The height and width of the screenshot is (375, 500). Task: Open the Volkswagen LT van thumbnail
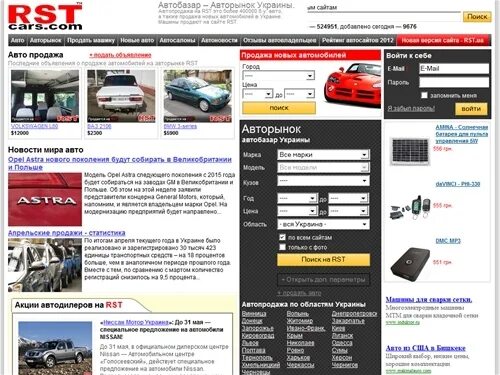tap(45, 96)
